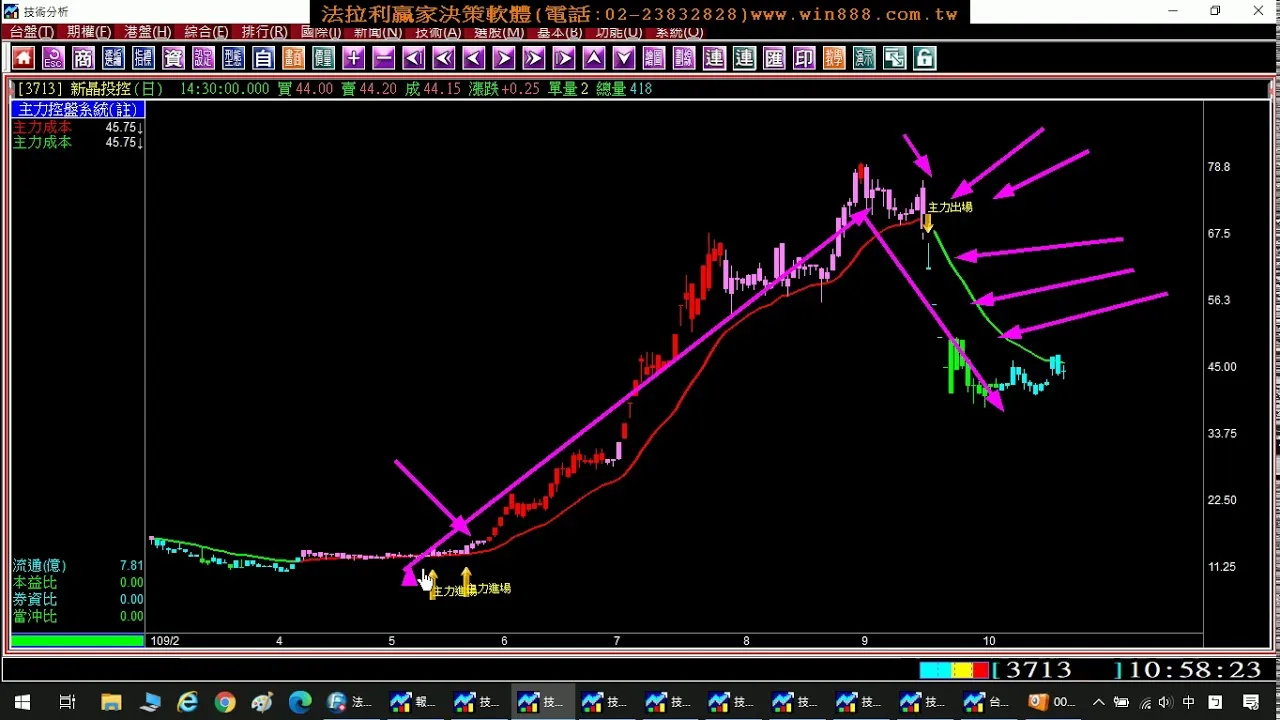The height and width of the screenshot is (720, 1280).
Task: Jump to last with right-bar arrow icon
Action: click(564, 58)
